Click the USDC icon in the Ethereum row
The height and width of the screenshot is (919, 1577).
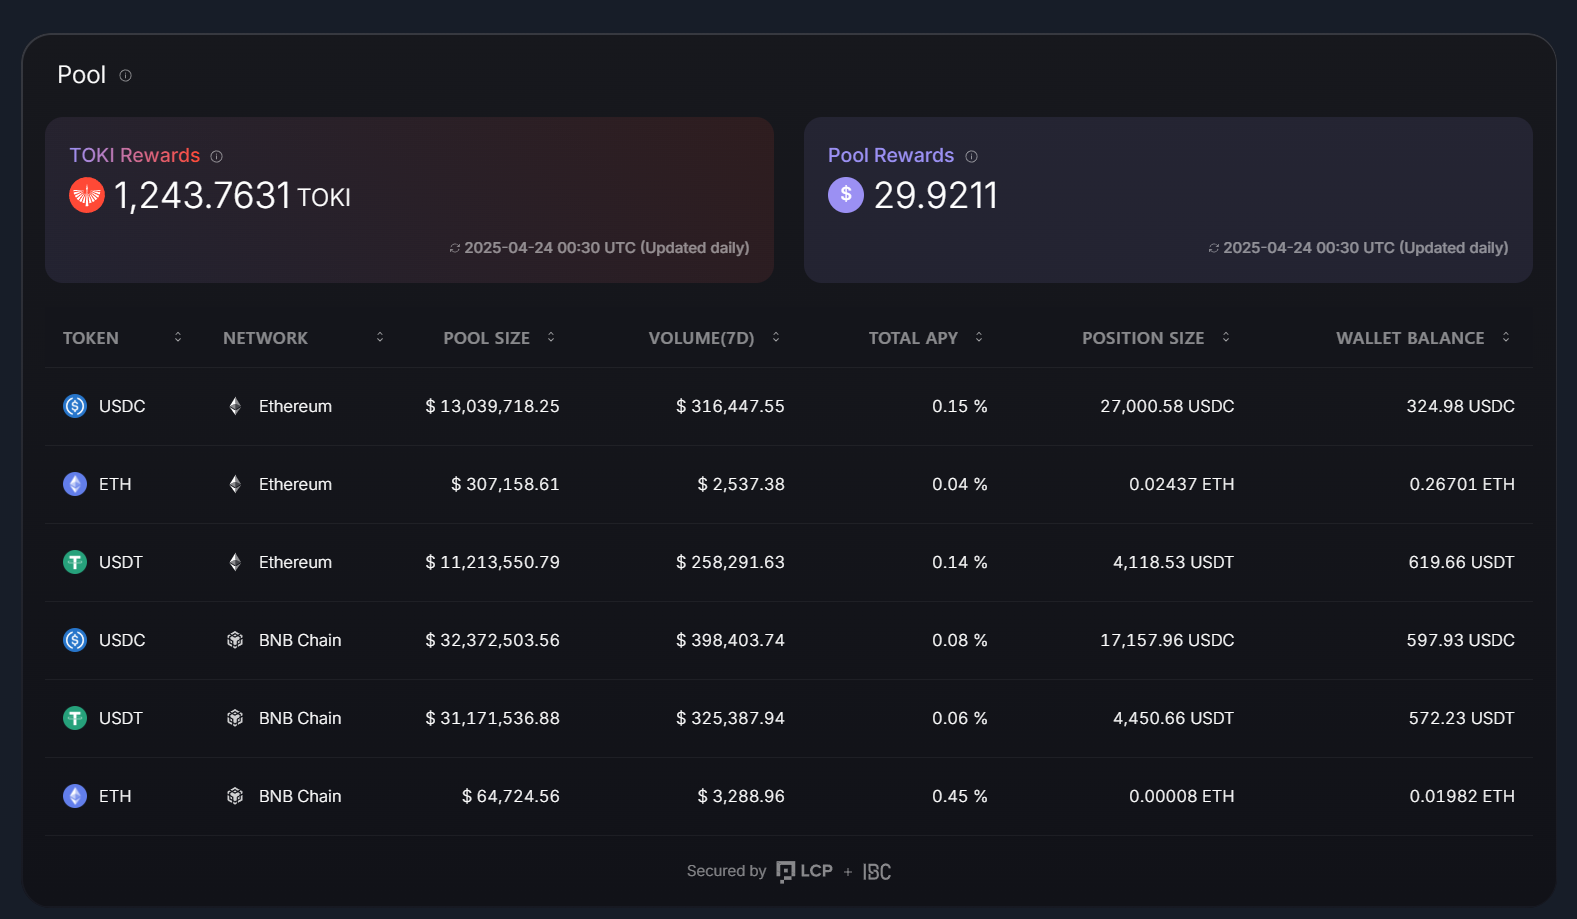point(75,406)
